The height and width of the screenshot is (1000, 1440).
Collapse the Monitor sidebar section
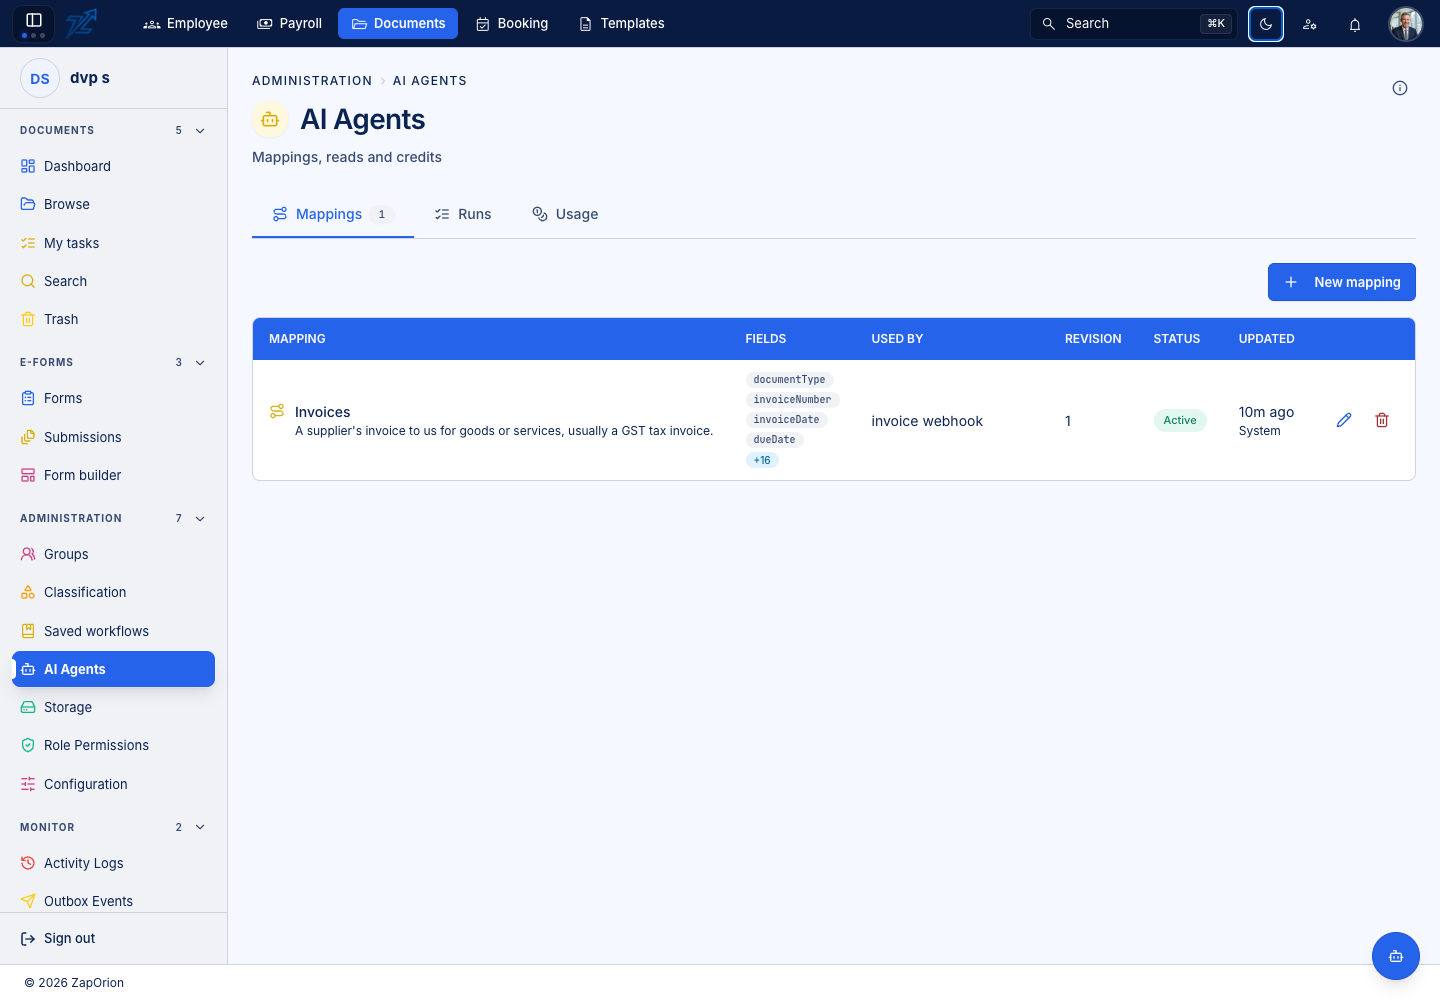200,827
